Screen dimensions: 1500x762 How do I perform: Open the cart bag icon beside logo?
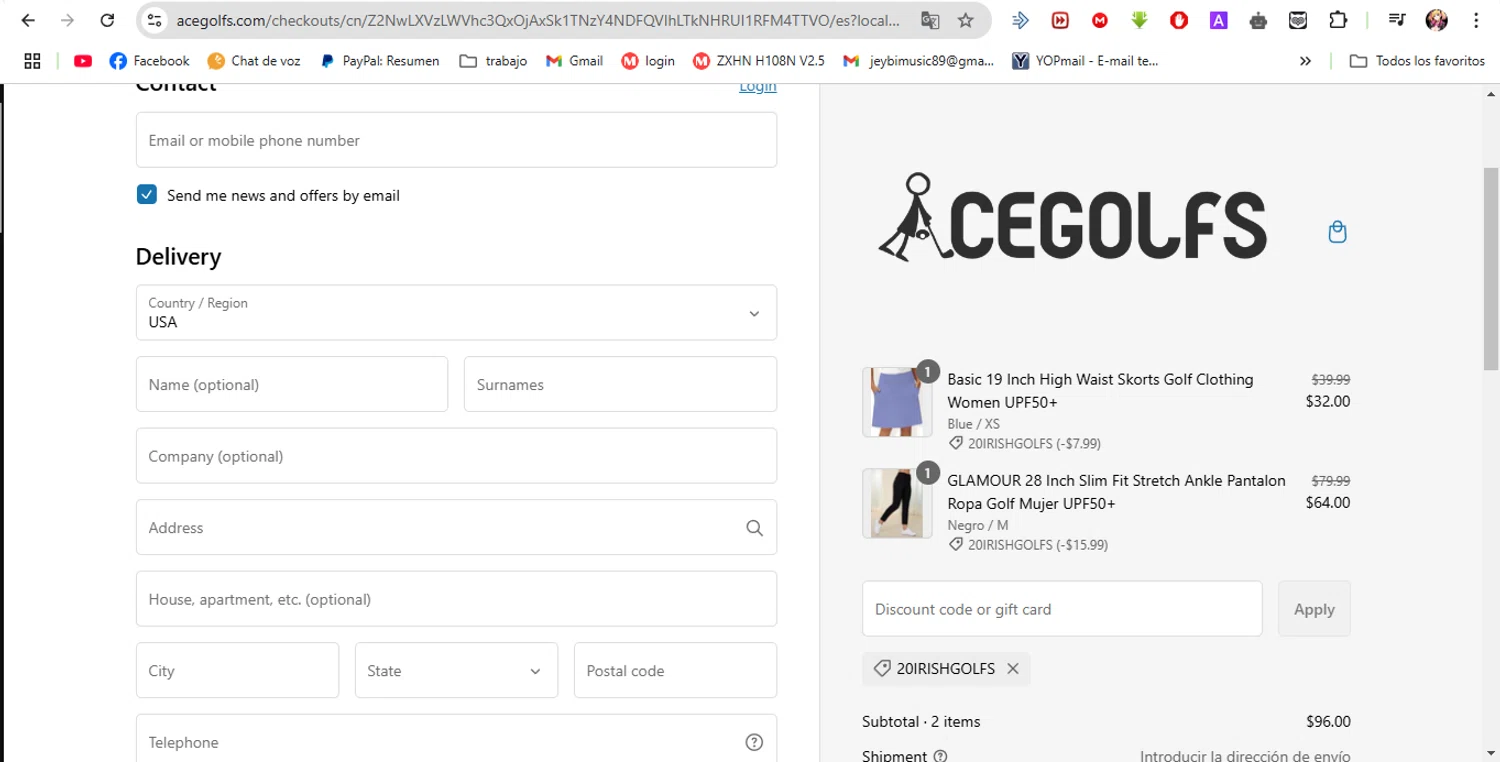coord(1337,232)
